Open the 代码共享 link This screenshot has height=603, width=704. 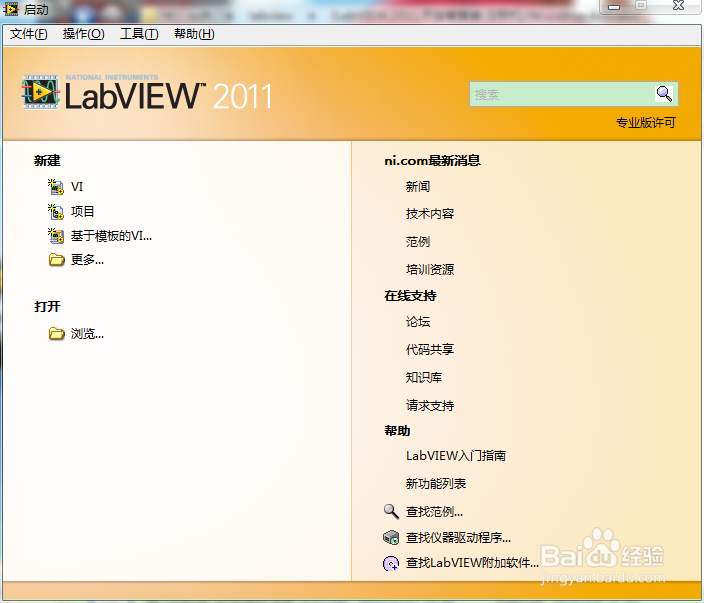pyautogui.click(x=430, y=349)
